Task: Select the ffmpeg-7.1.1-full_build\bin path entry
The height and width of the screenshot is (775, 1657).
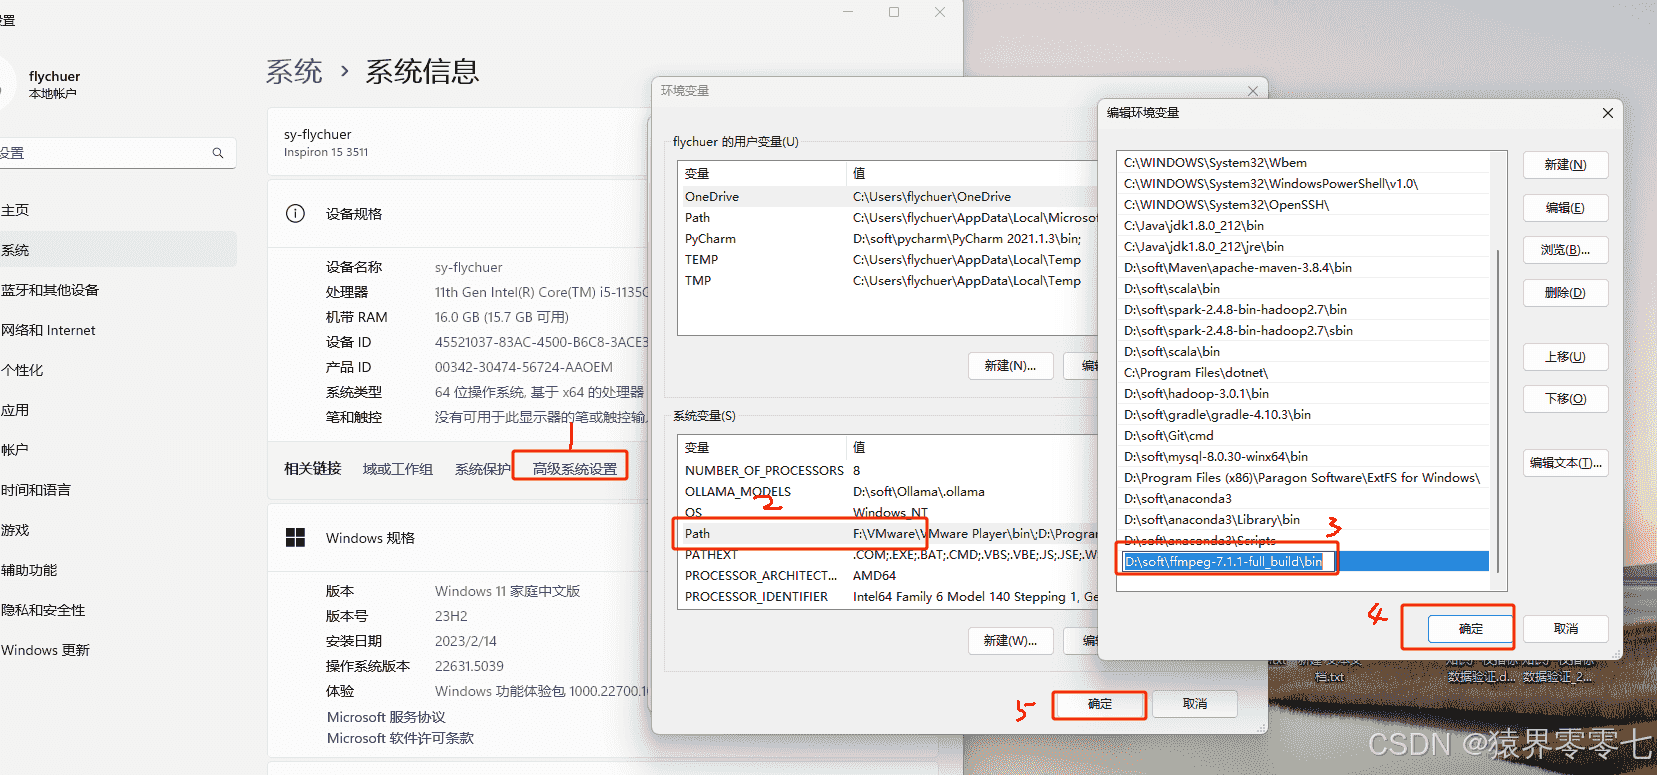Action: click(1305, 562)
